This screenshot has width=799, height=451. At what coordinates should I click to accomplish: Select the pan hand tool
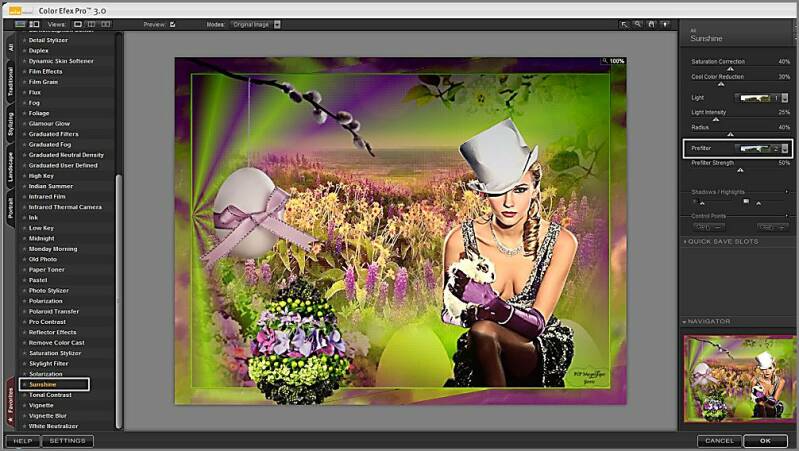[652, 24]
